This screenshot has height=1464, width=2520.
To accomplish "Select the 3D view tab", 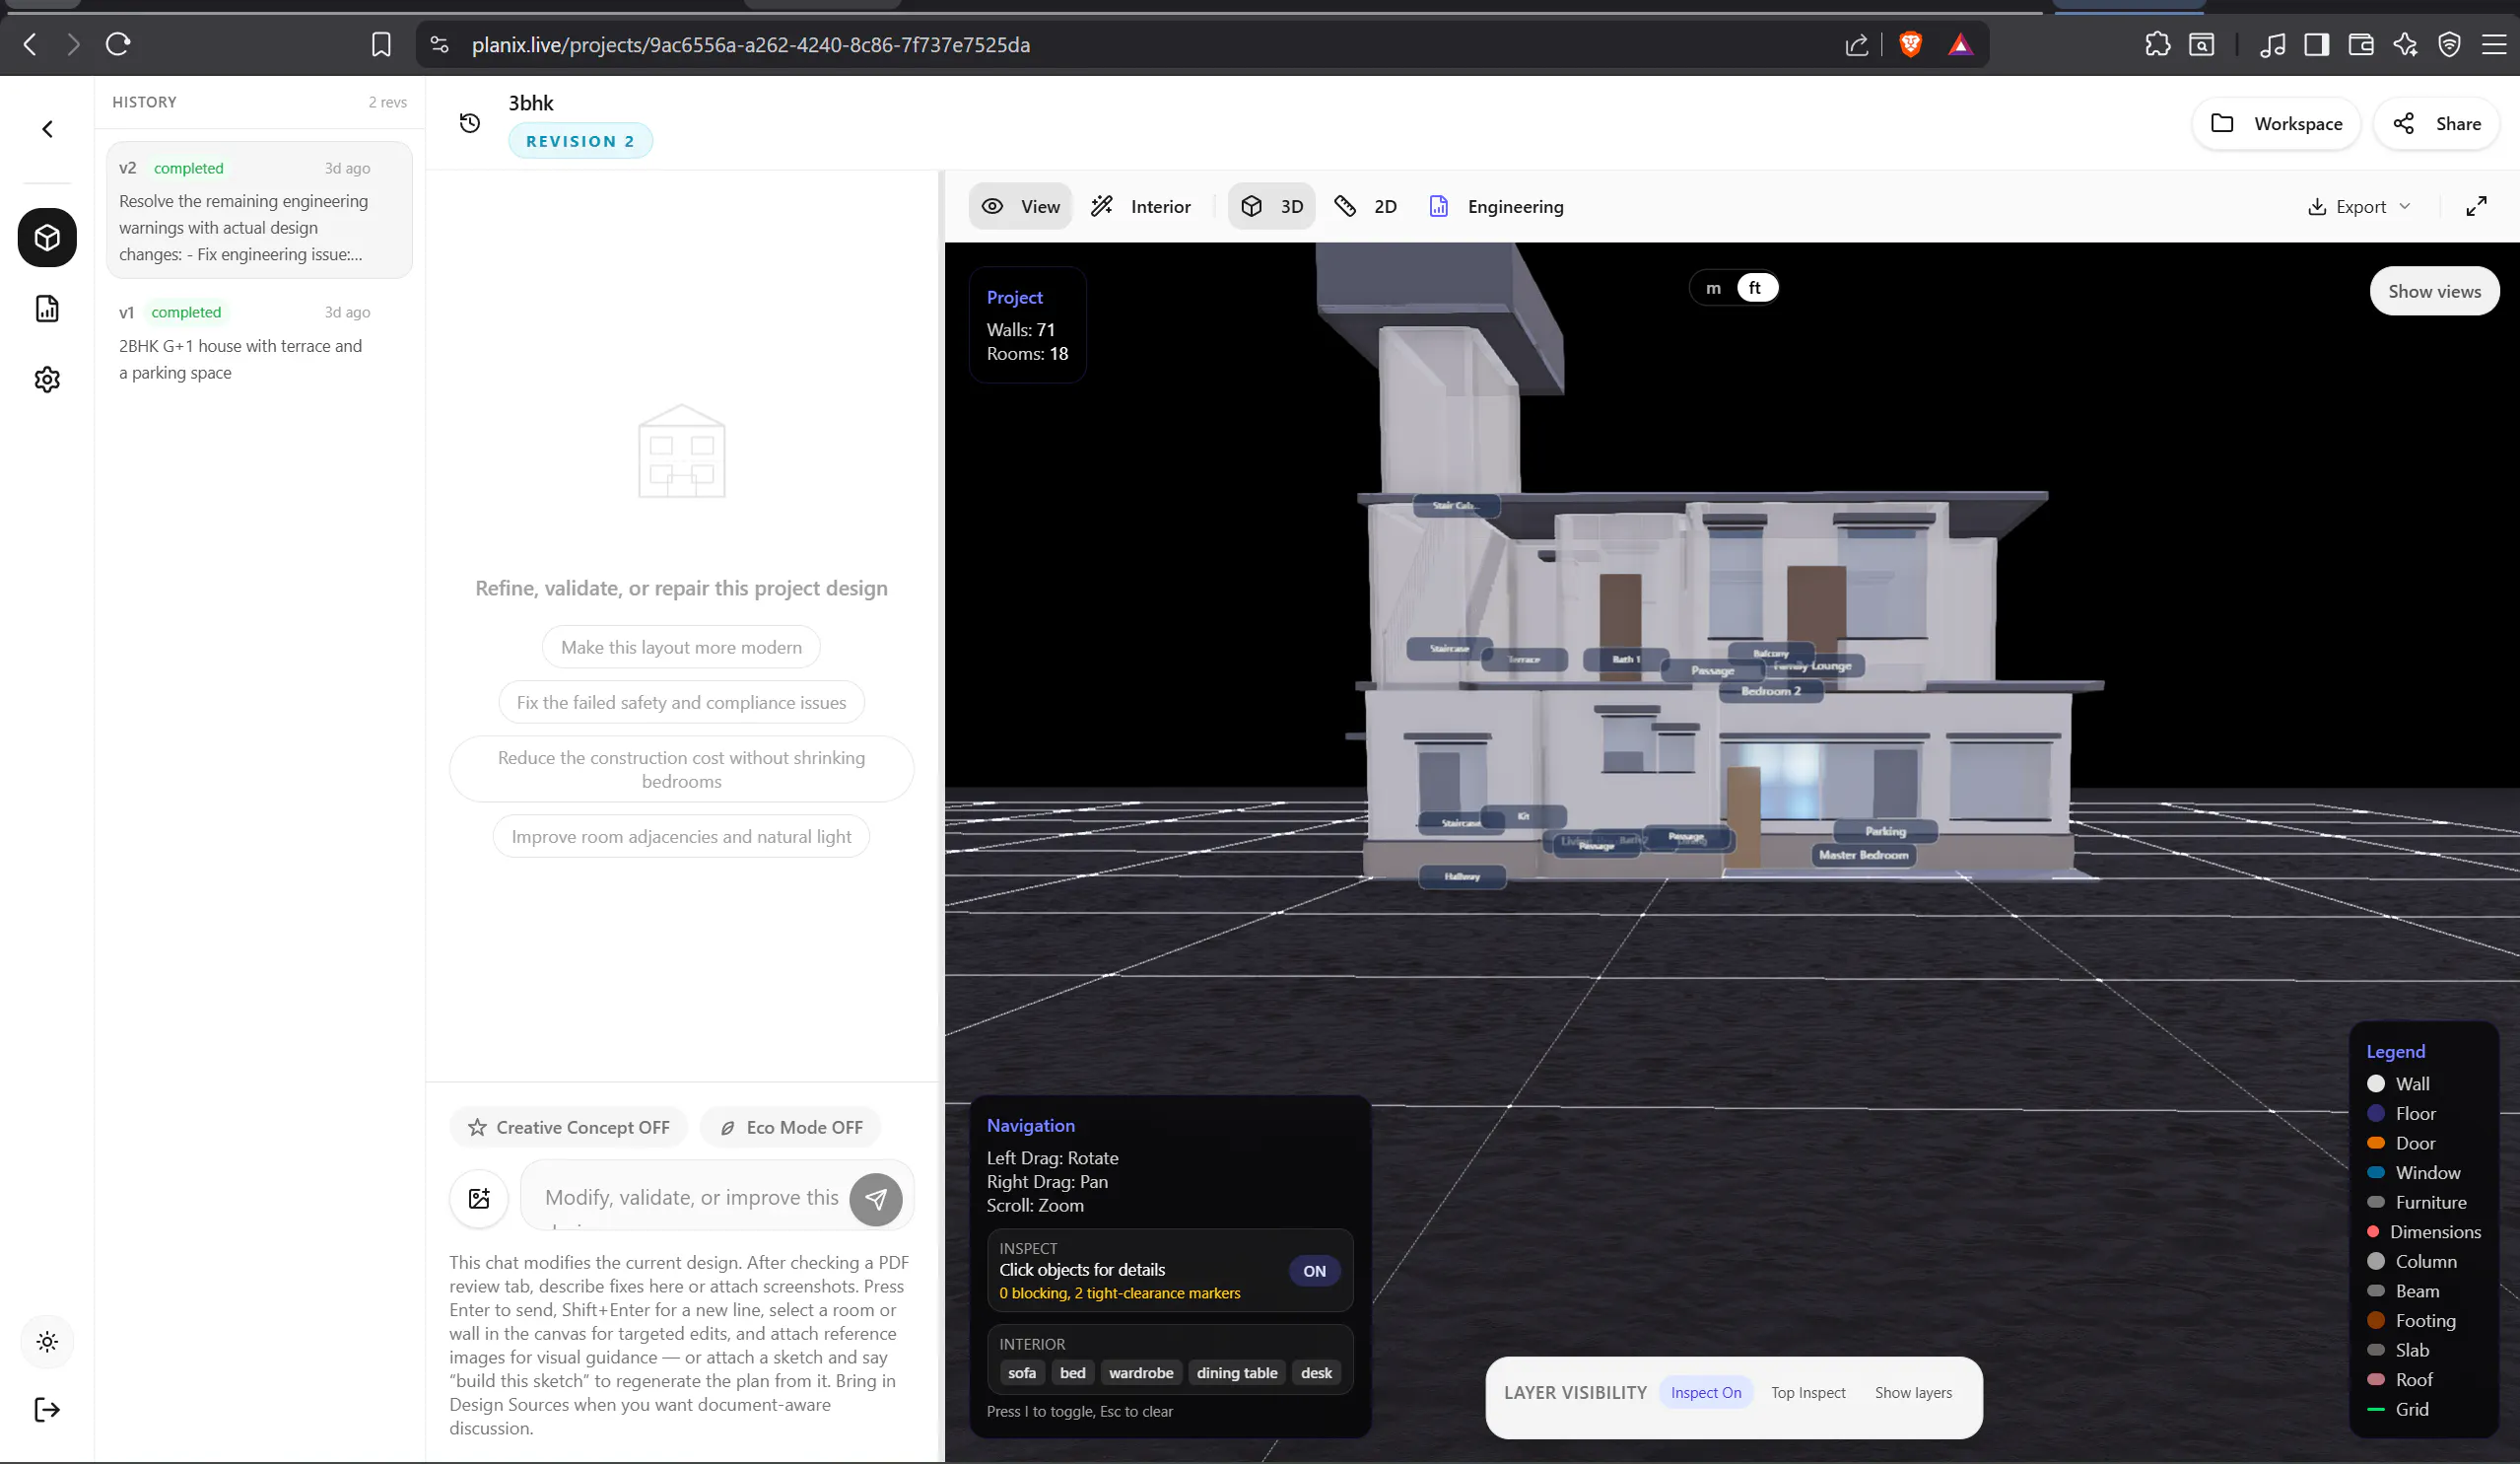I will point(1271,206).
